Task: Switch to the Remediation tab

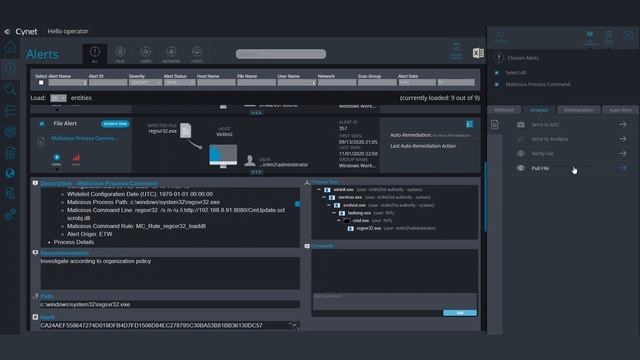Action: 579,110
